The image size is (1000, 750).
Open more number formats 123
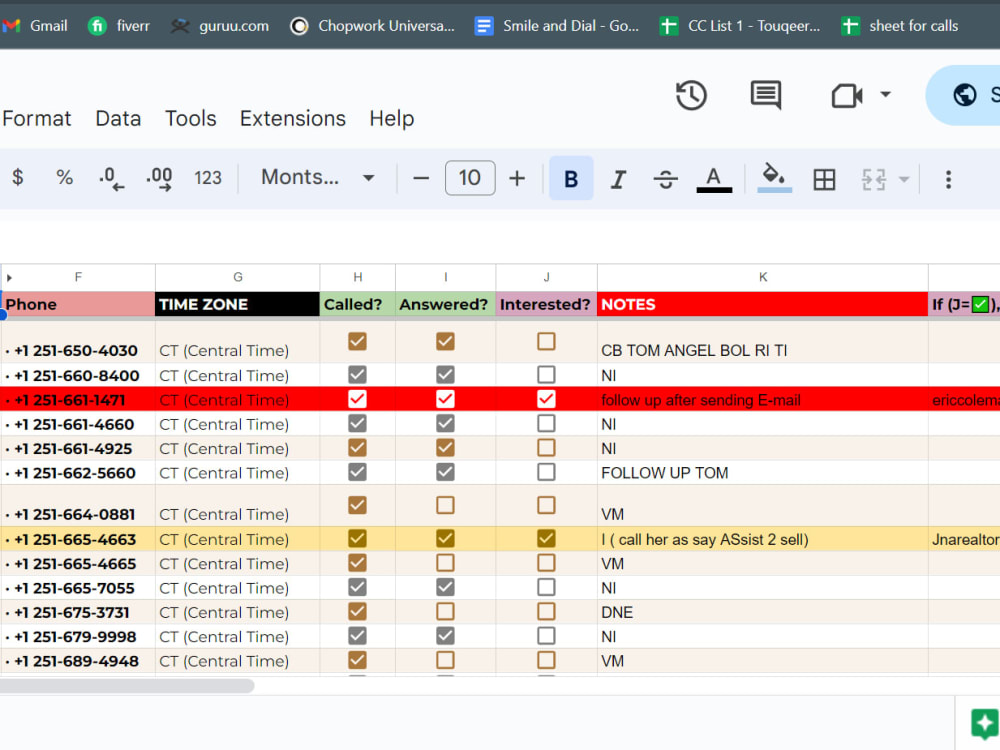coord(208,178)
